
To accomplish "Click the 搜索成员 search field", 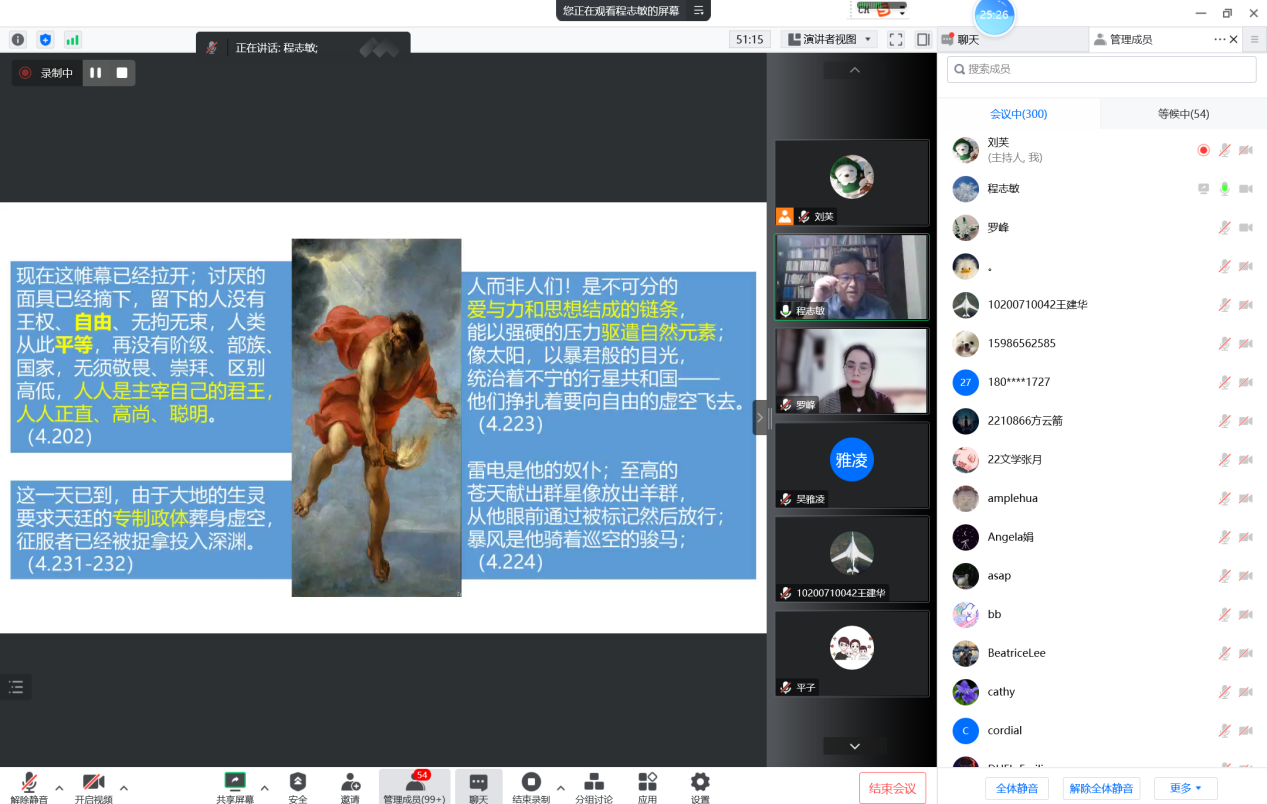I will coord(1100,69).
